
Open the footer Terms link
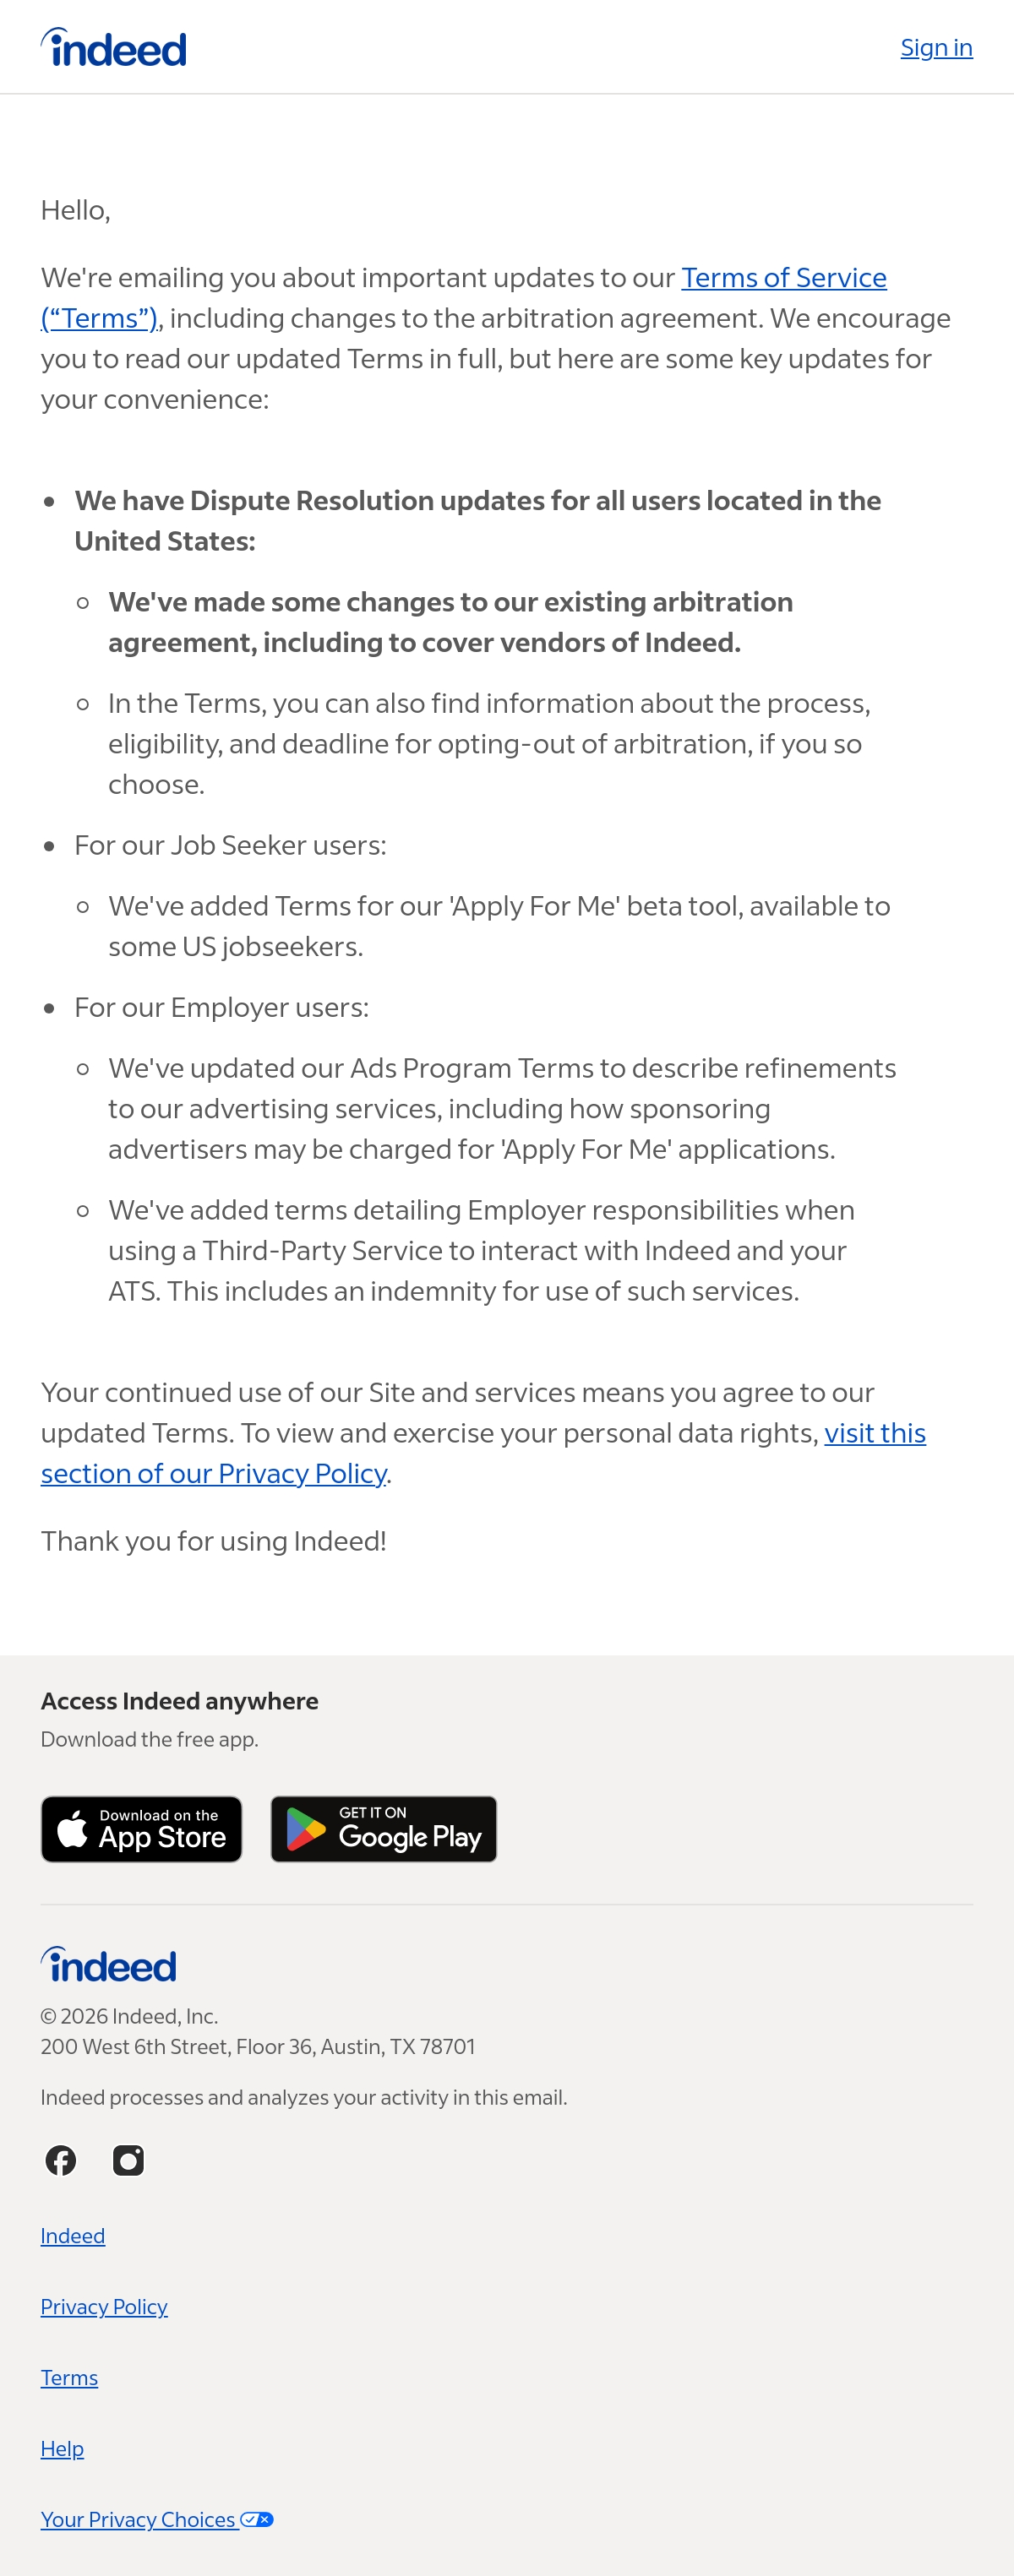point(69,2378)
